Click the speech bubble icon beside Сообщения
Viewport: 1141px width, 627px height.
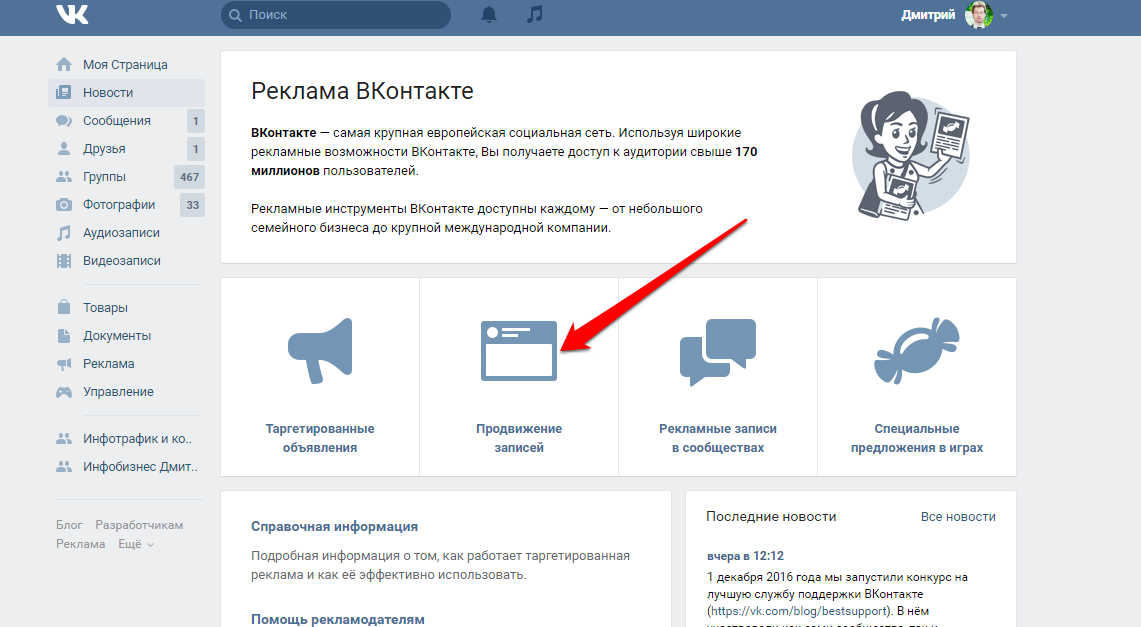point(64,121)
